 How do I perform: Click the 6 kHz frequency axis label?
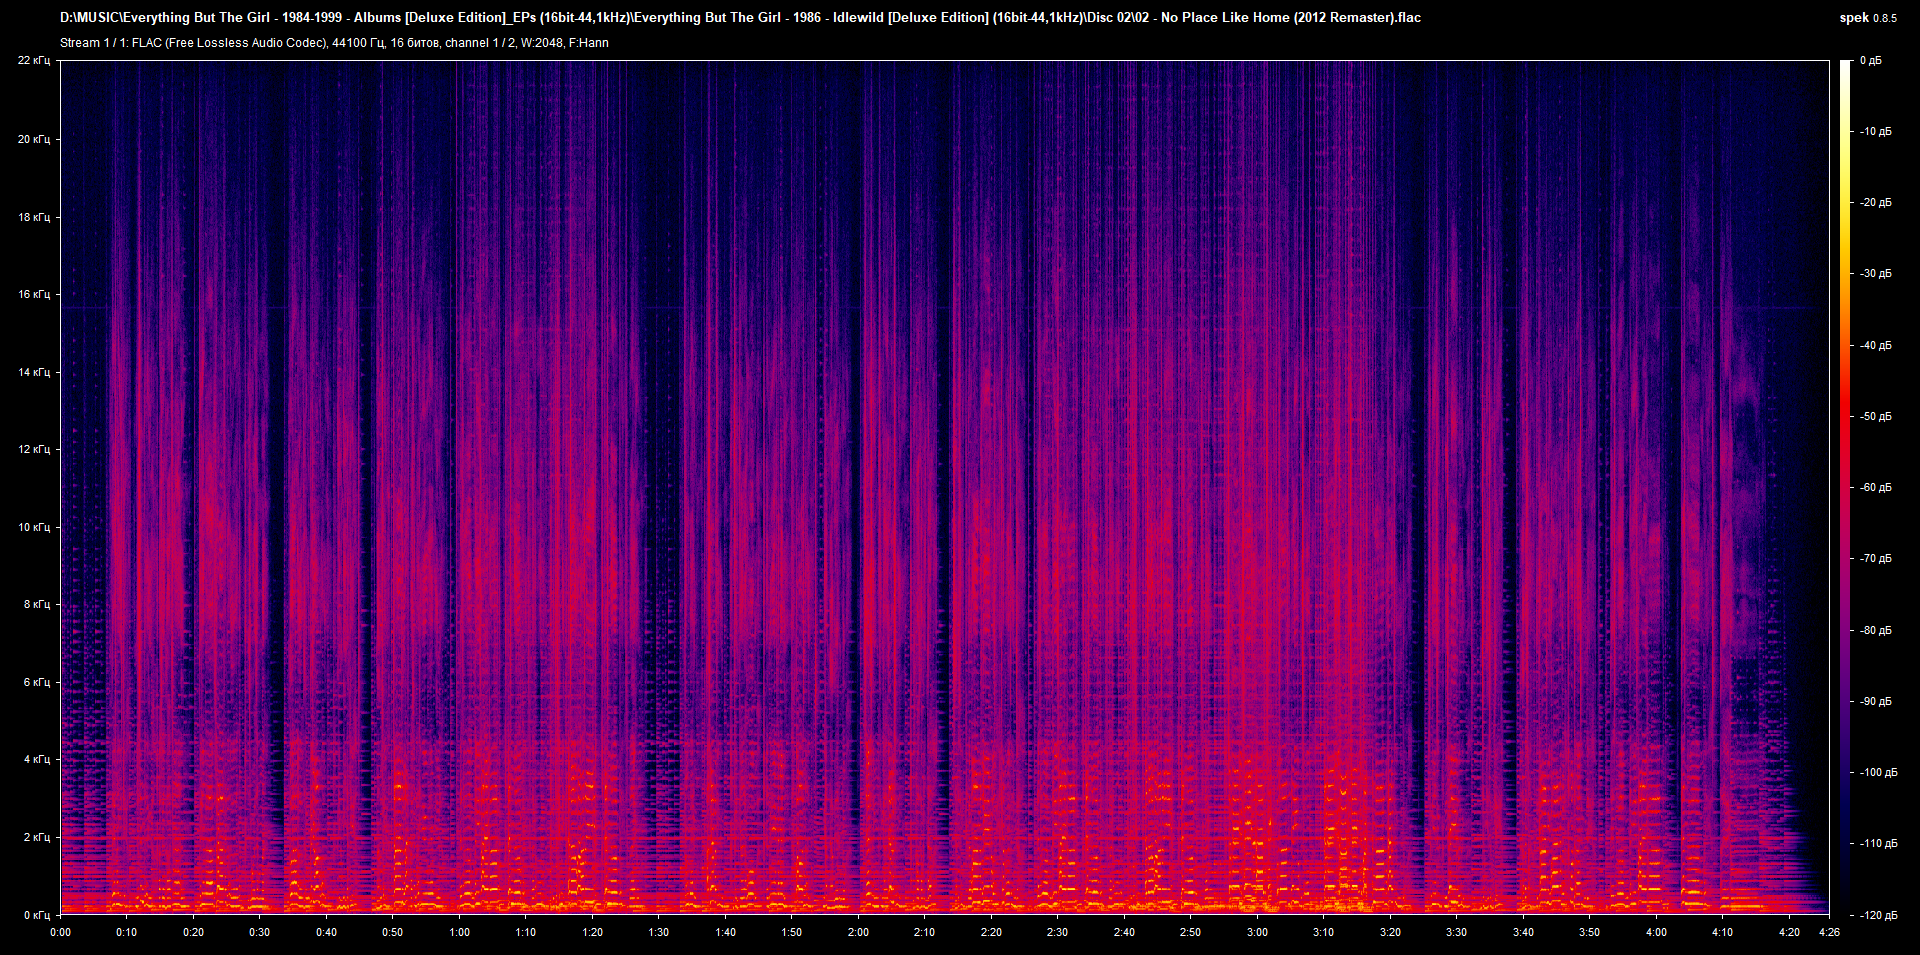[x=37, y=682]
